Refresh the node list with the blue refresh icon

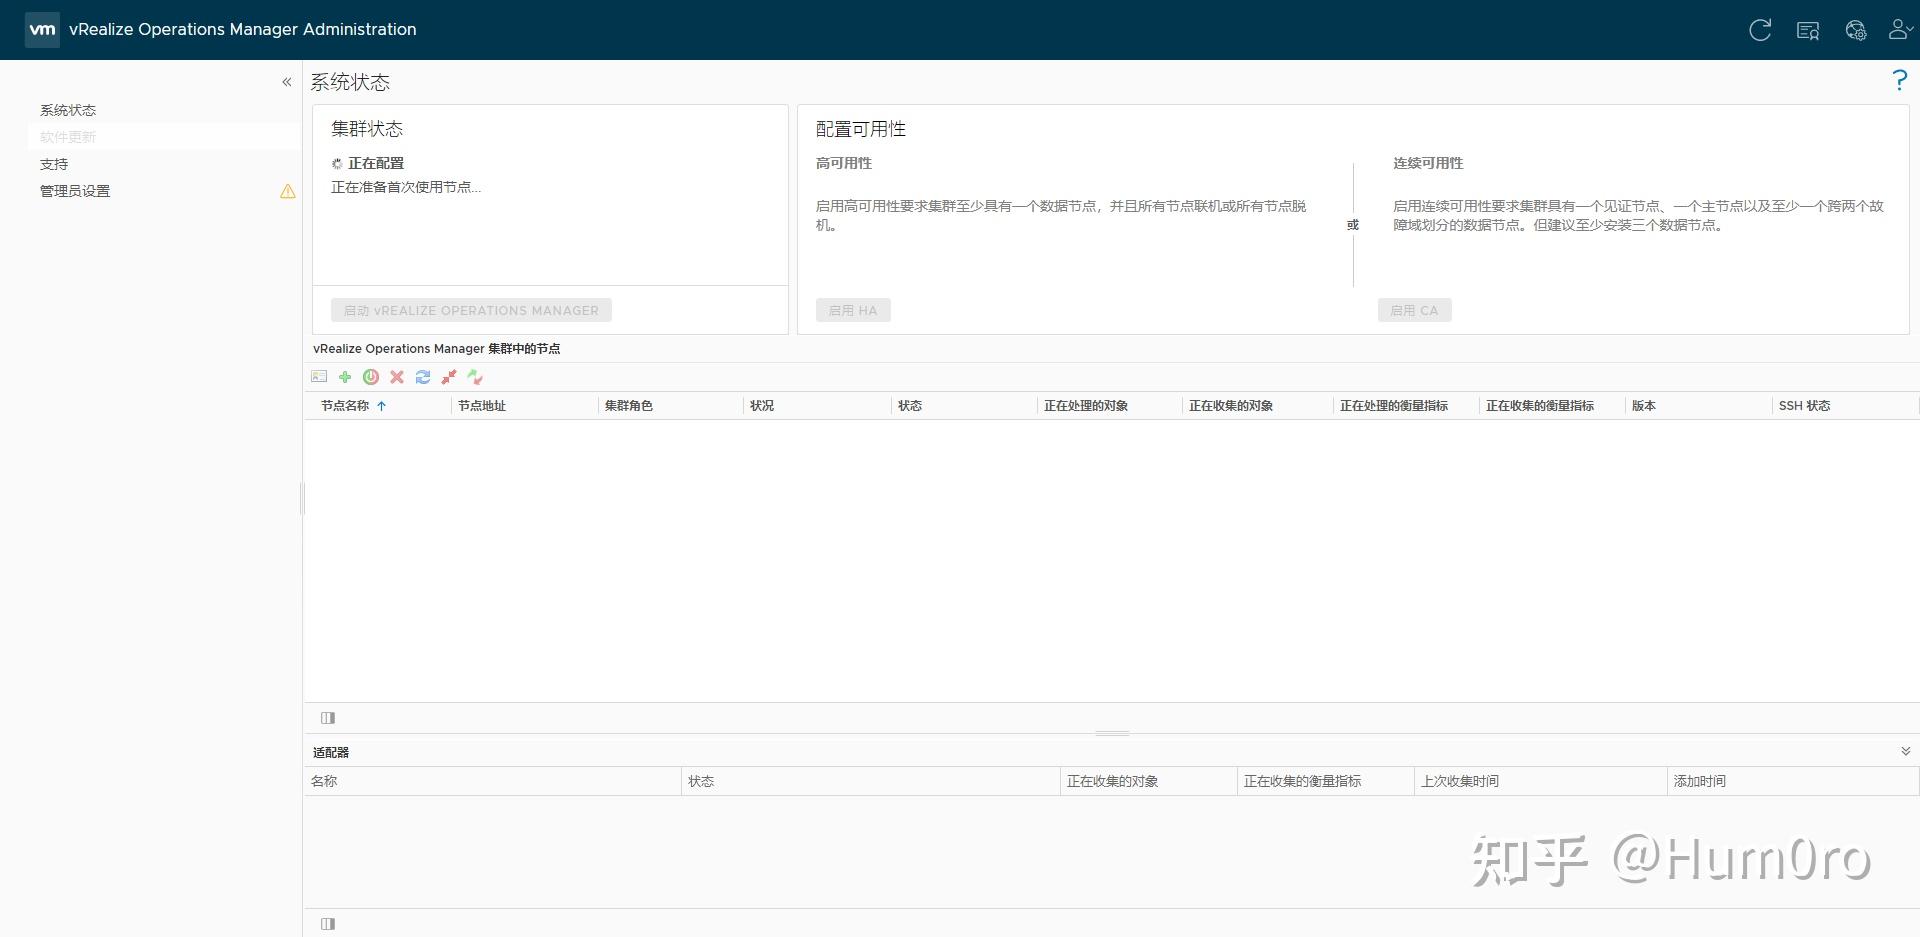[x=422, y=377]
